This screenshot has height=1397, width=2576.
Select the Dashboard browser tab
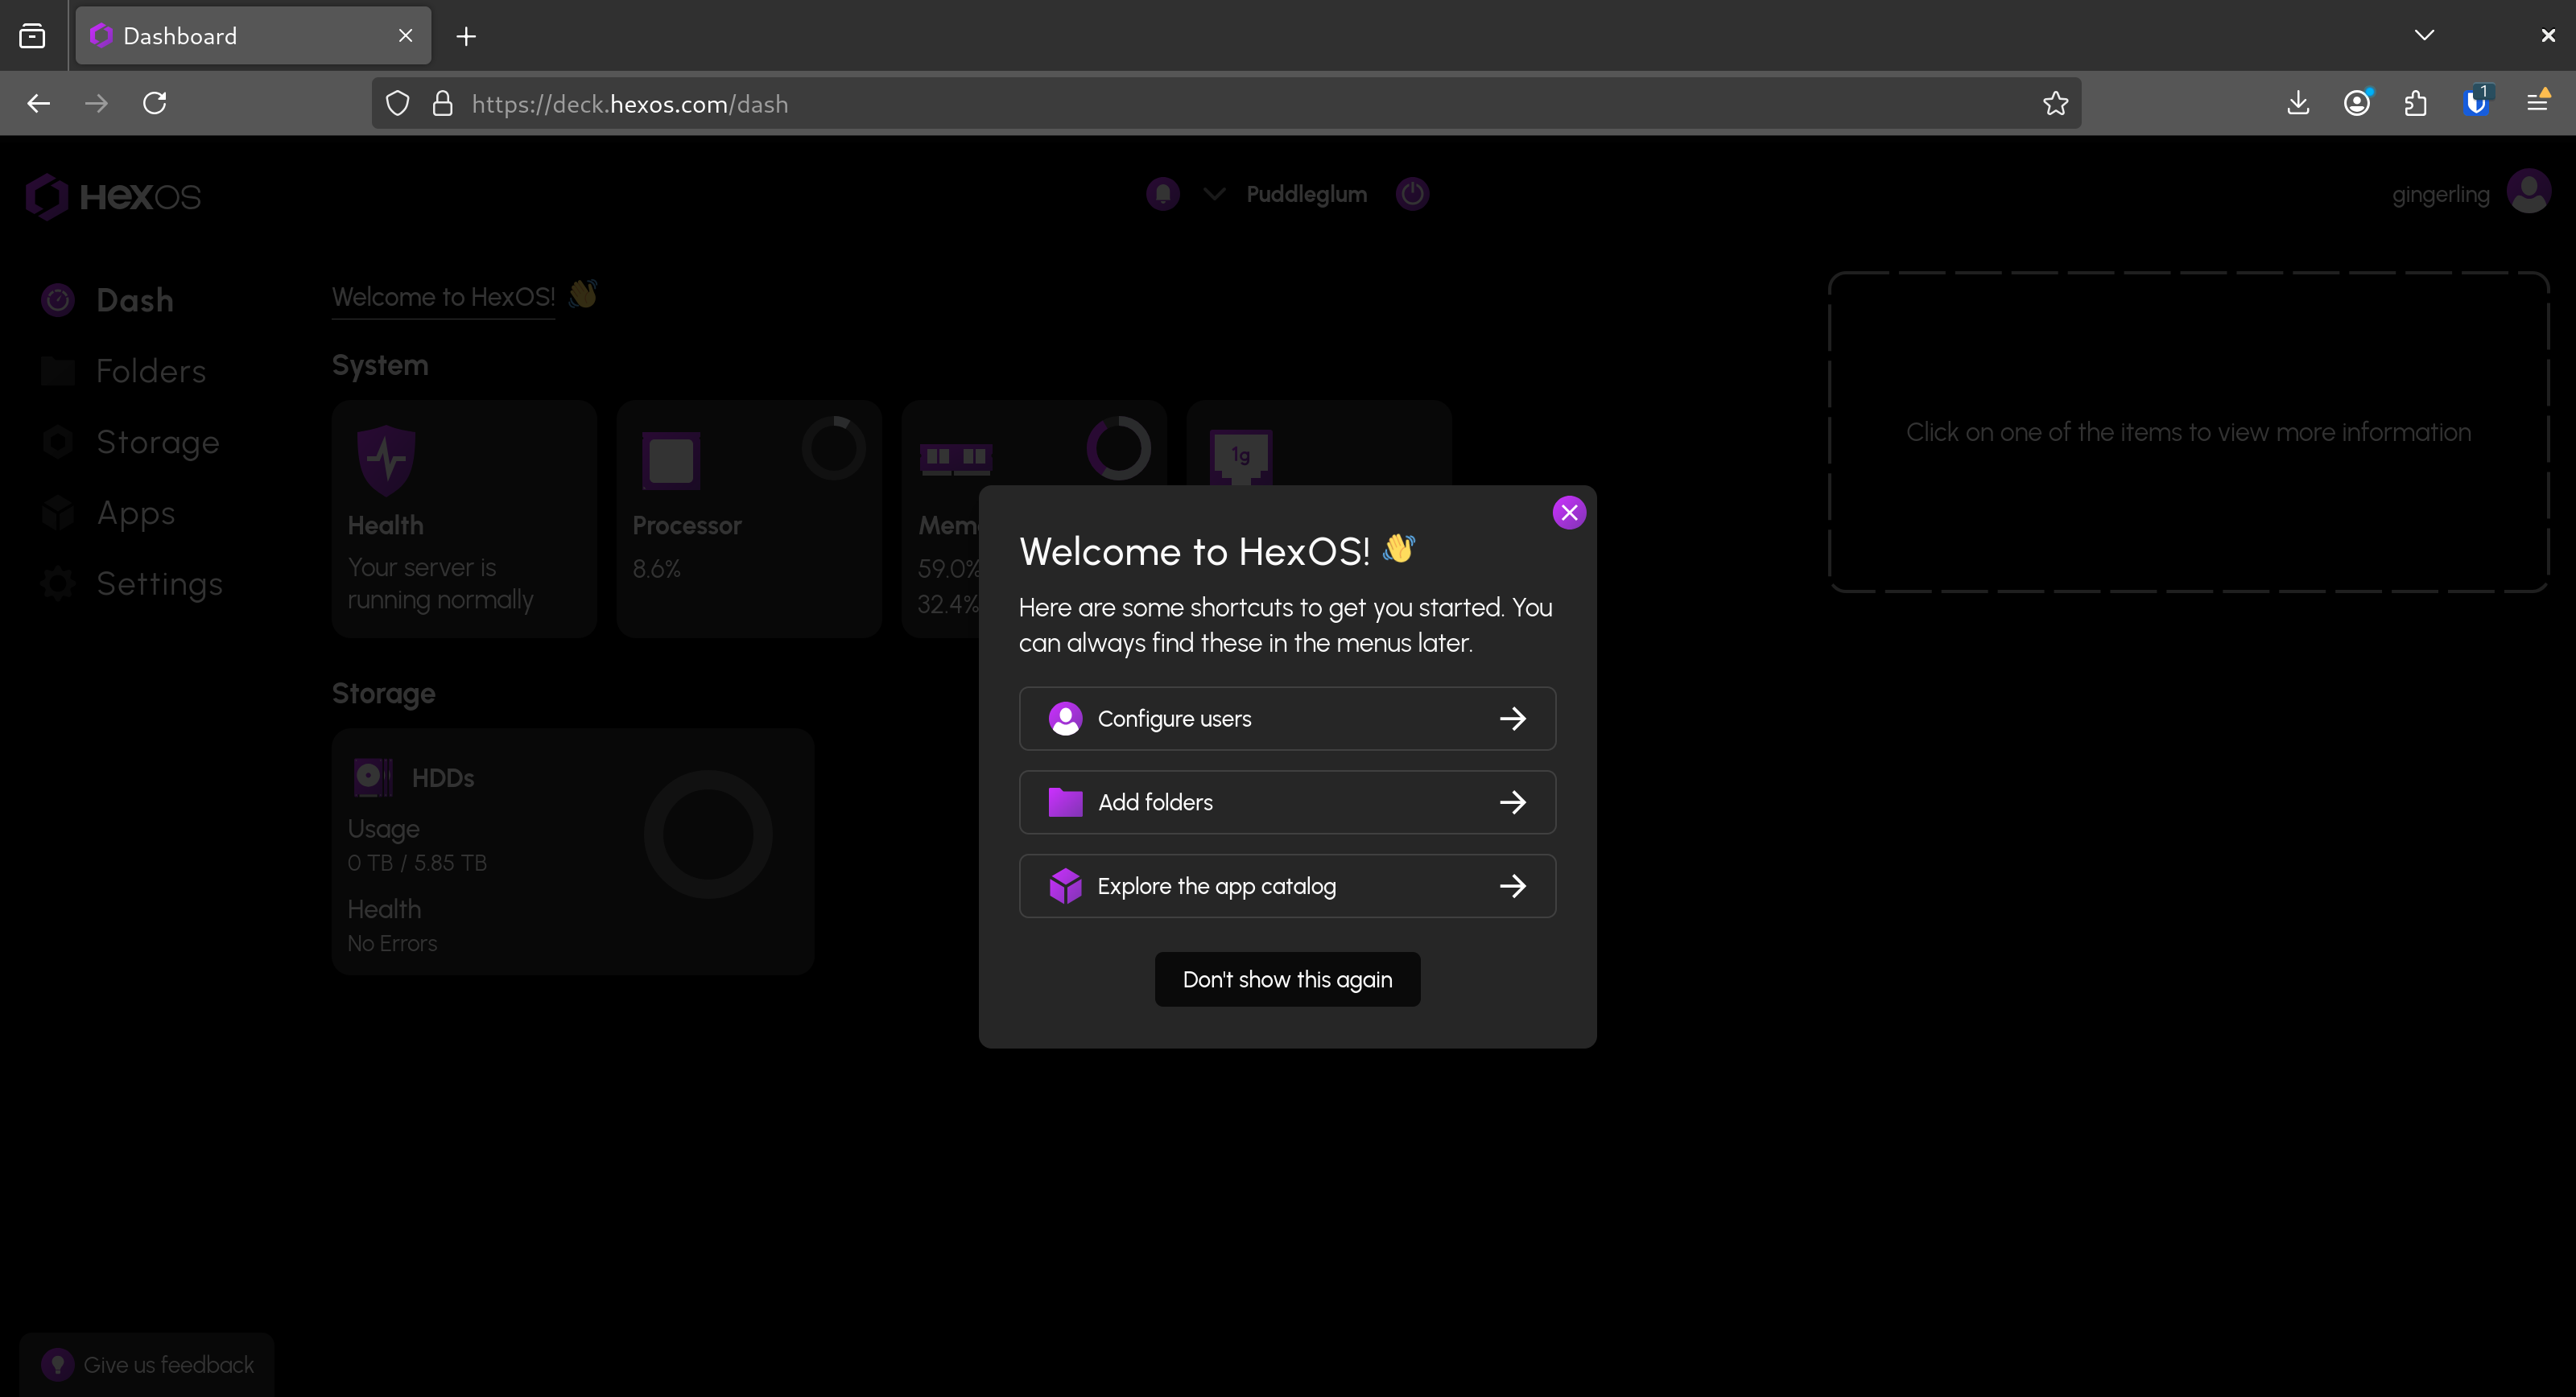[x=253, y=36]
